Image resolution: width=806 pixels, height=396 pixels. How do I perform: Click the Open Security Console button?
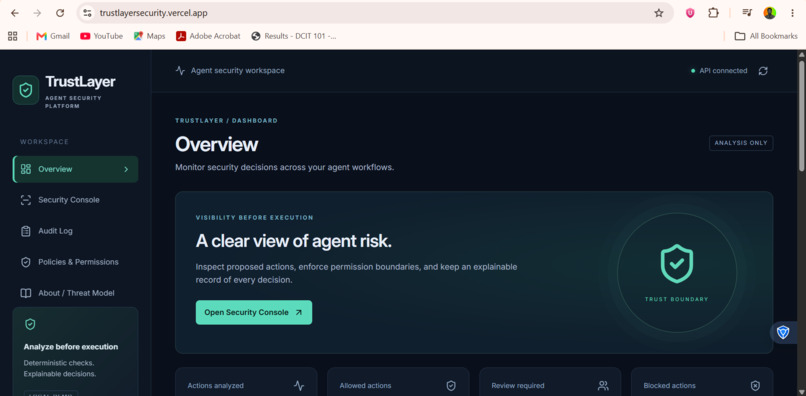point(253,312)
